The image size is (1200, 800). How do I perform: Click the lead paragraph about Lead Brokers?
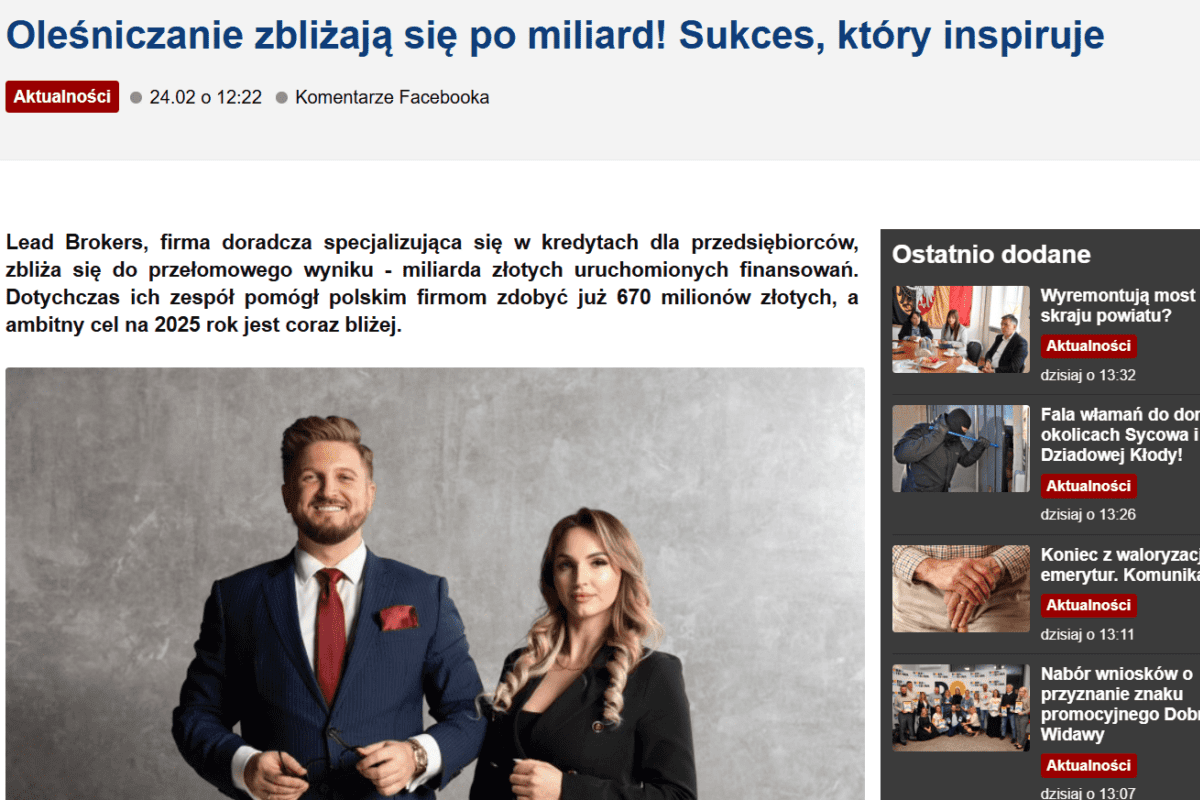pyautogui.click(x=432, y=284)
